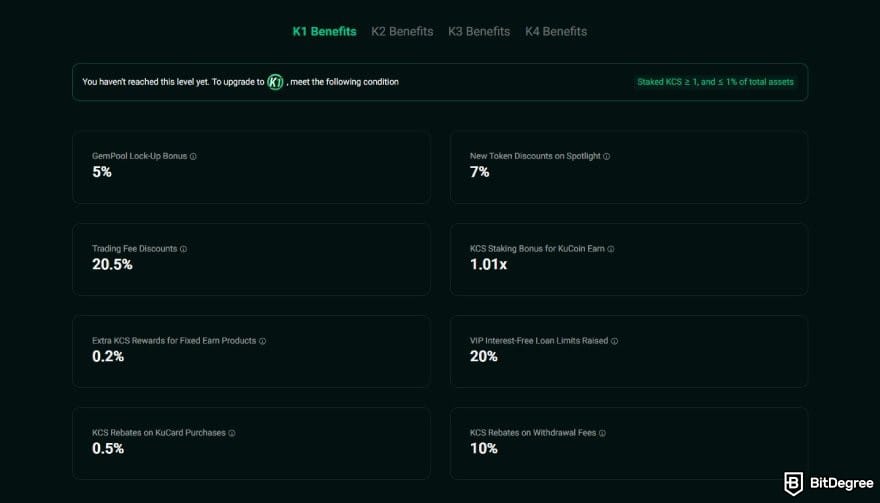Open info icon next to New Token Discounts on Spotlight
This screenshot has height=503, width=880.
click(606, 157)
